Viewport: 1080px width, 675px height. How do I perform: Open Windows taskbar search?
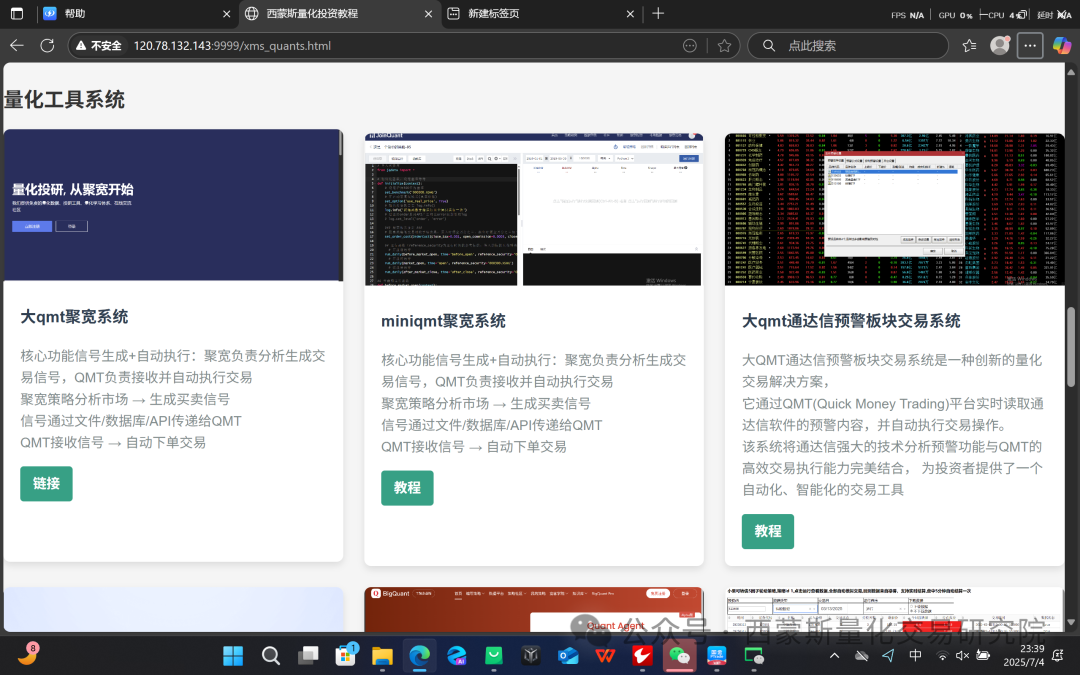(x=271, y=656)
